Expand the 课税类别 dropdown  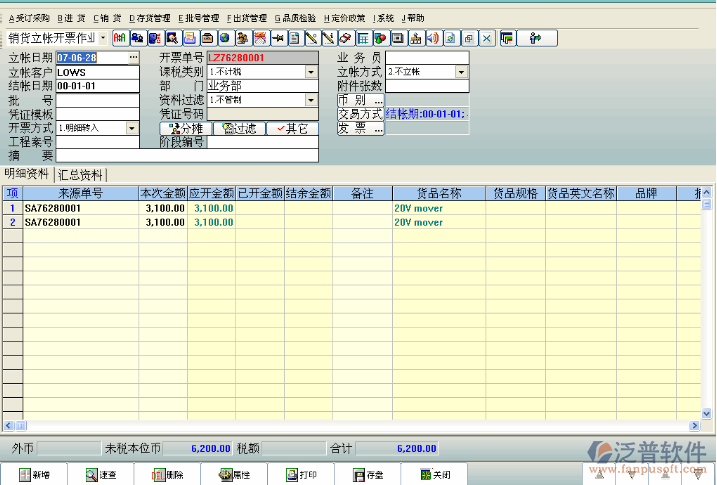[x=311, y=72]
